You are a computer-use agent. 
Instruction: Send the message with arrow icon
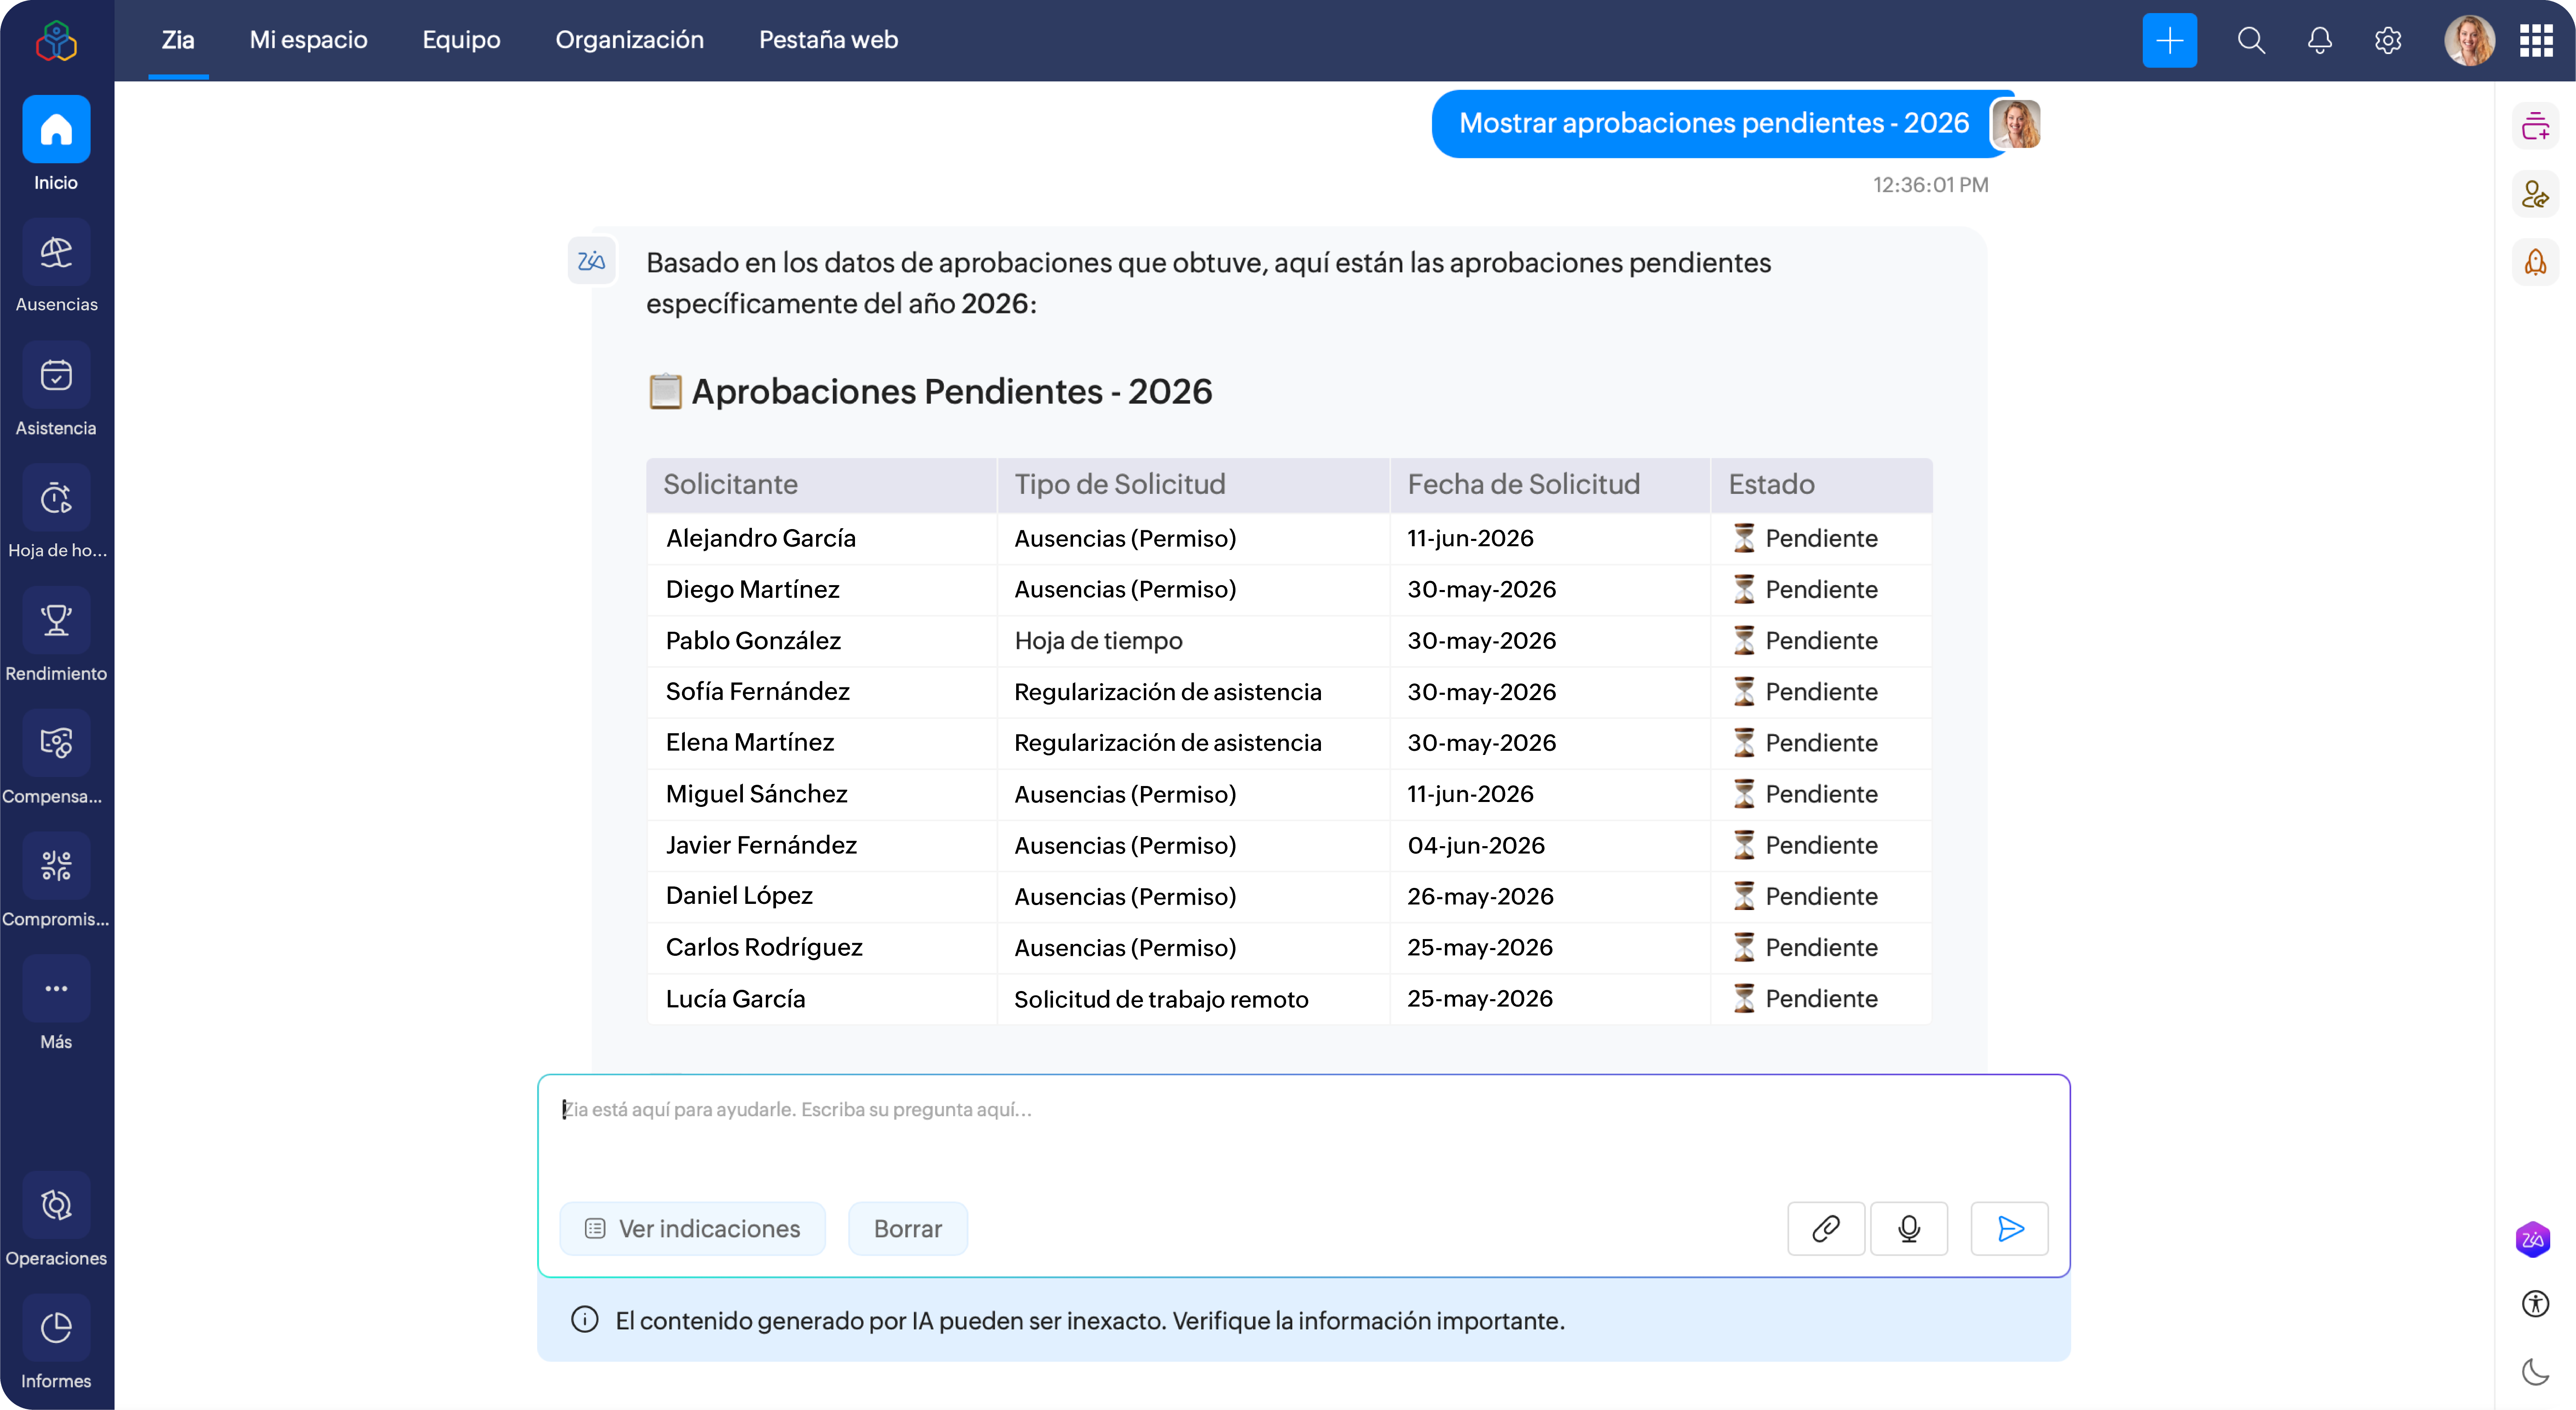coord(2010,1228)
